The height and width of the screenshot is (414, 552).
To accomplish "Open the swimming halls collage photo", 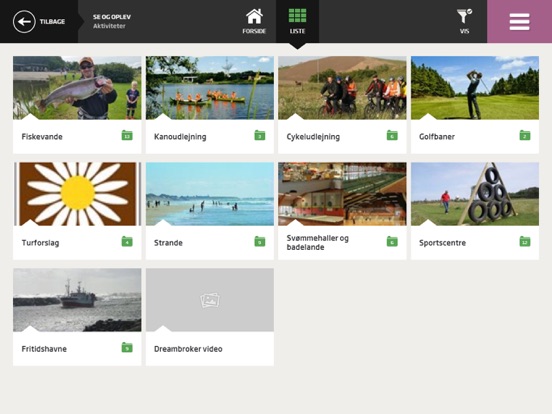I will [x=342, y=194].
